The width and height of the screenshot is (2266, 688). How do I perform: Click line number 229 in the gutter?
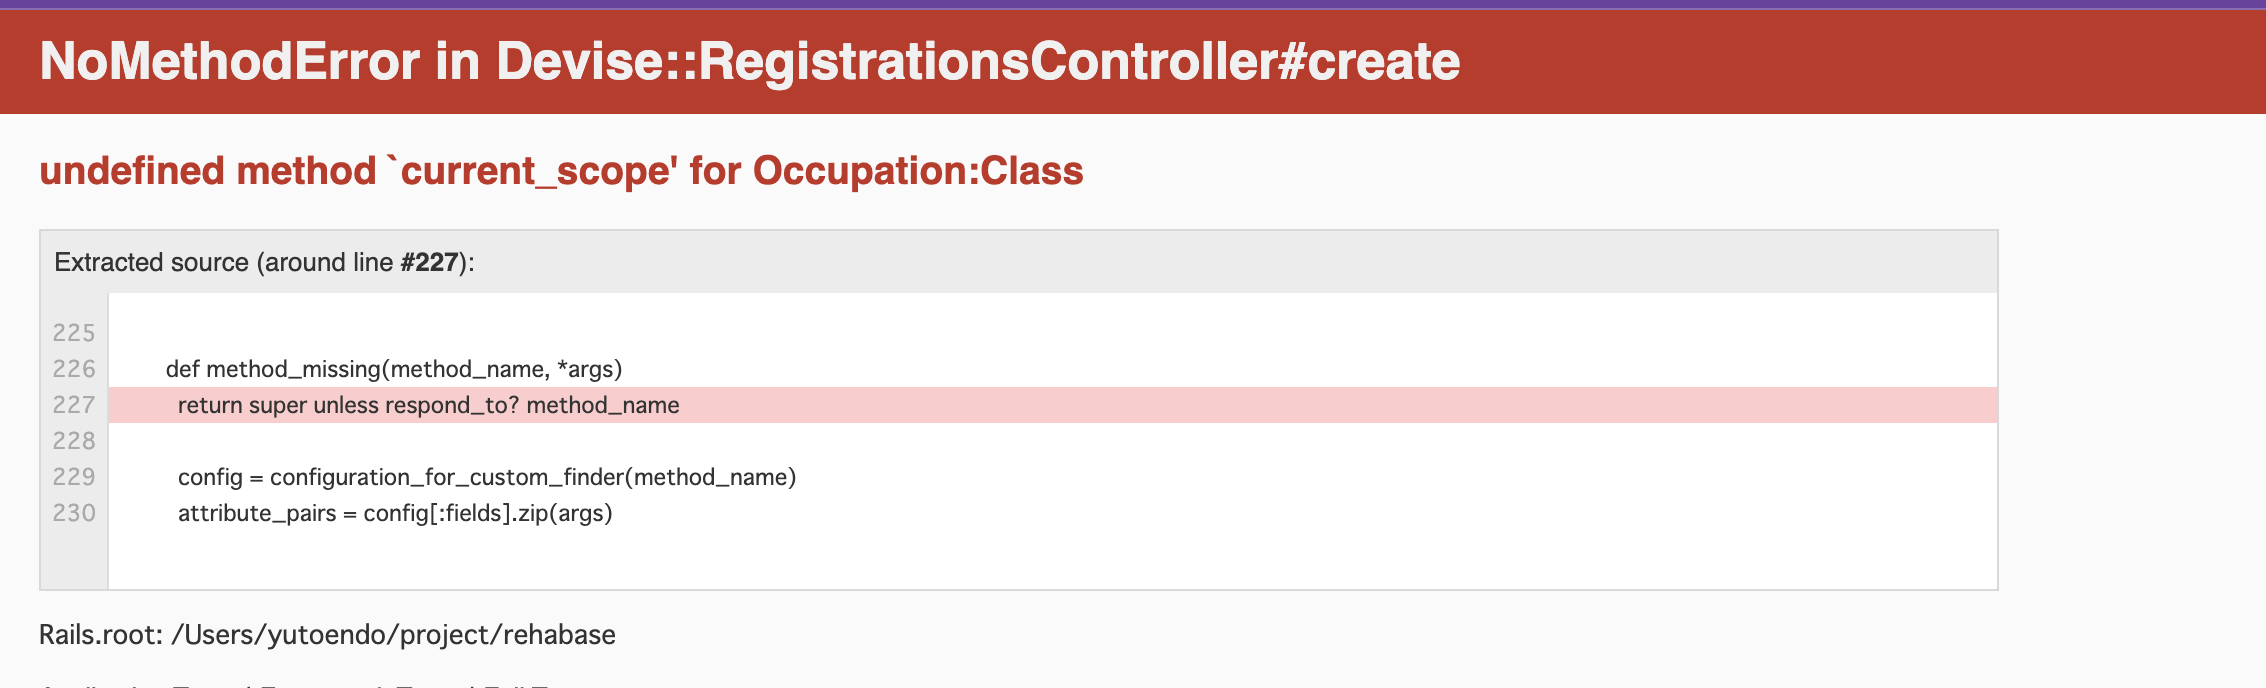pos(74,477)
